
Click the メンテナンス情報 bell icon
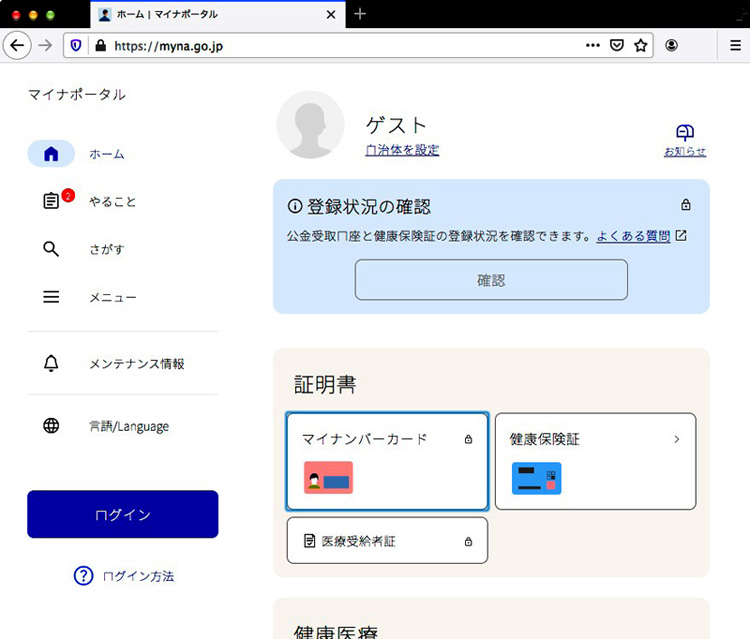coord(51,364)
